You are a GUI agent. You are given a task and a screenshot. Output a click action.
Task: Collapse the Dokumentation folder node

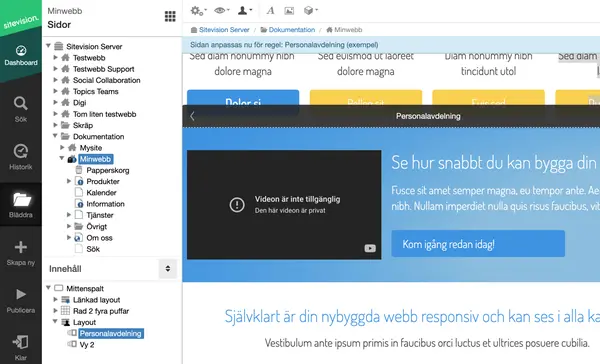point(55,136)
